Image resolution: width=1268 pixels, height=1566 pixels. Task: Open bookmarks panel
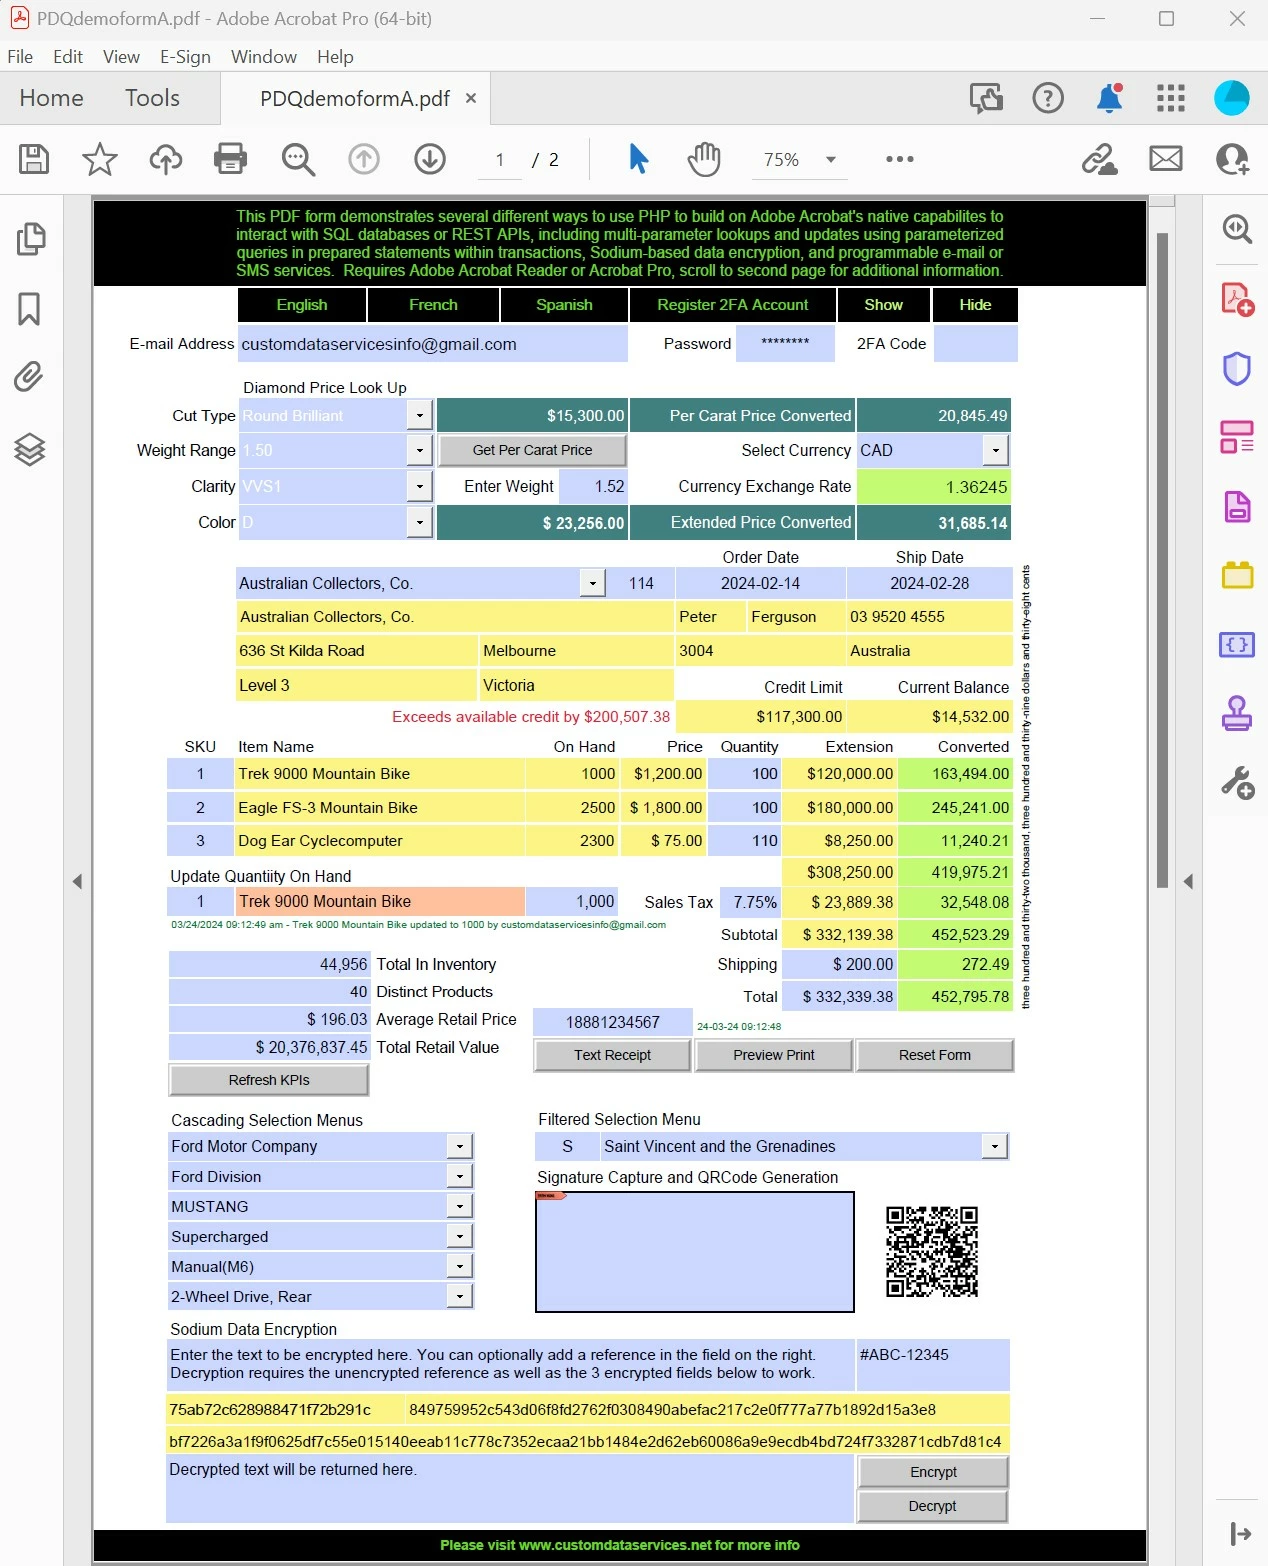(29, 309)
